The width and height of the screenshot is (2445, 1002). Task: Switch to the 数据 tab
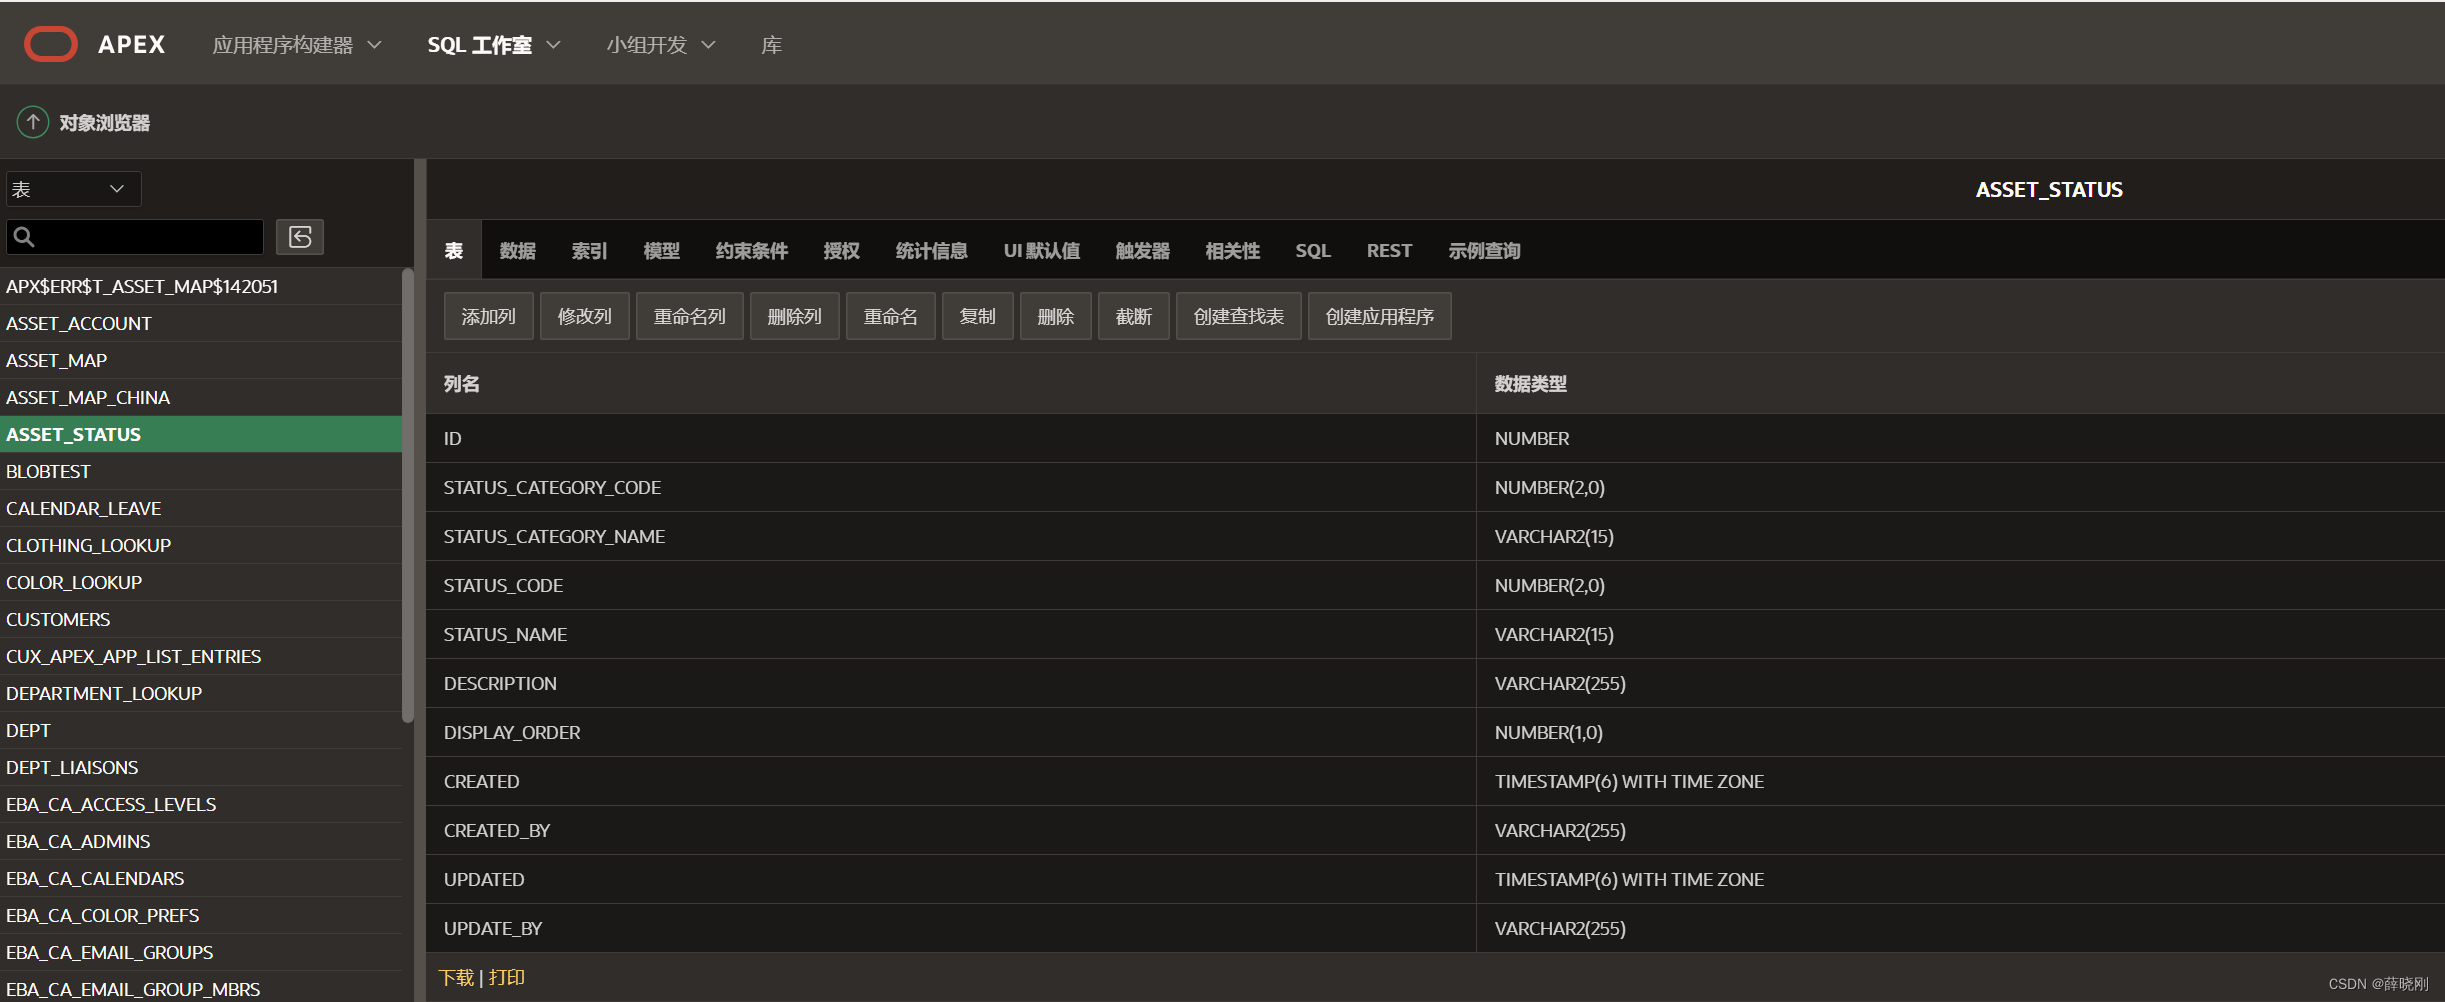click(518, 250)
